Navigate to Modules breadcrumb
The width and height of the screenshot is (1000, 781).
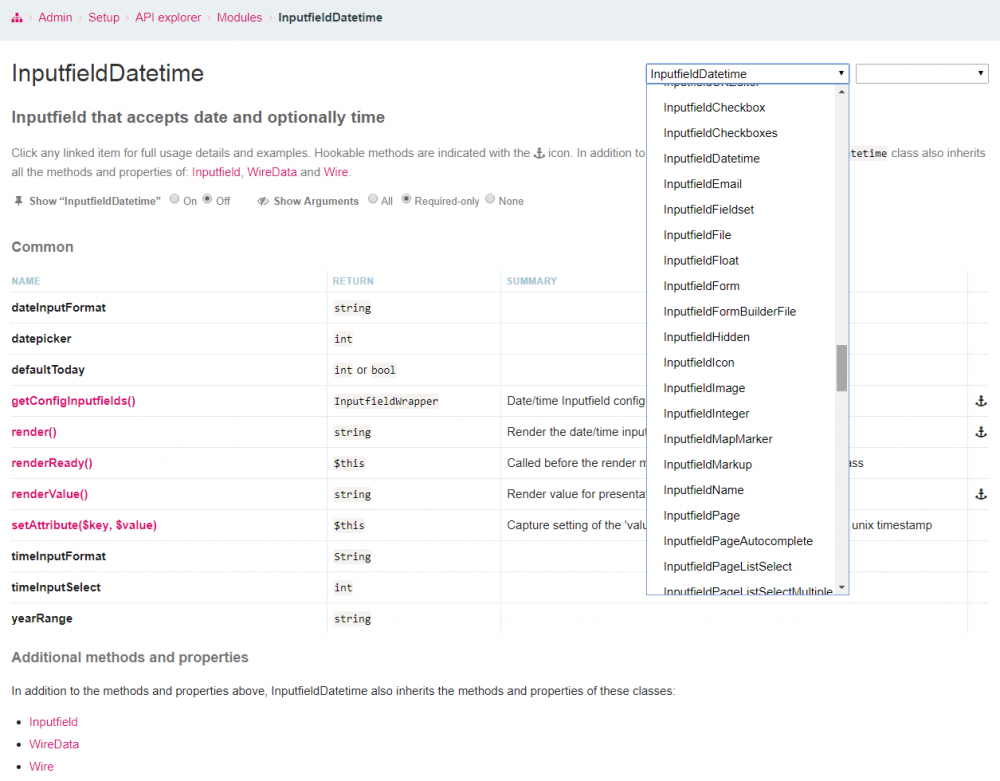239,18
